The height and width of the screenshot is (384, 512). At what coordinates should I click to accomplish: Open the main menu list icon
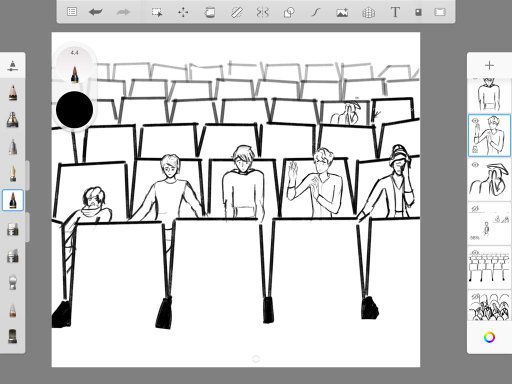click(x=72, y=12)
